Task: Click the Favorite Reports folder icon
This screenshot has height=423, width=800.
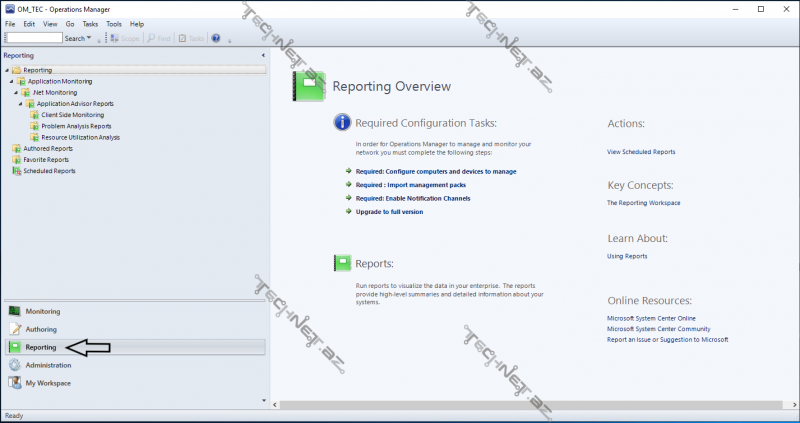Action: [16, 159]
